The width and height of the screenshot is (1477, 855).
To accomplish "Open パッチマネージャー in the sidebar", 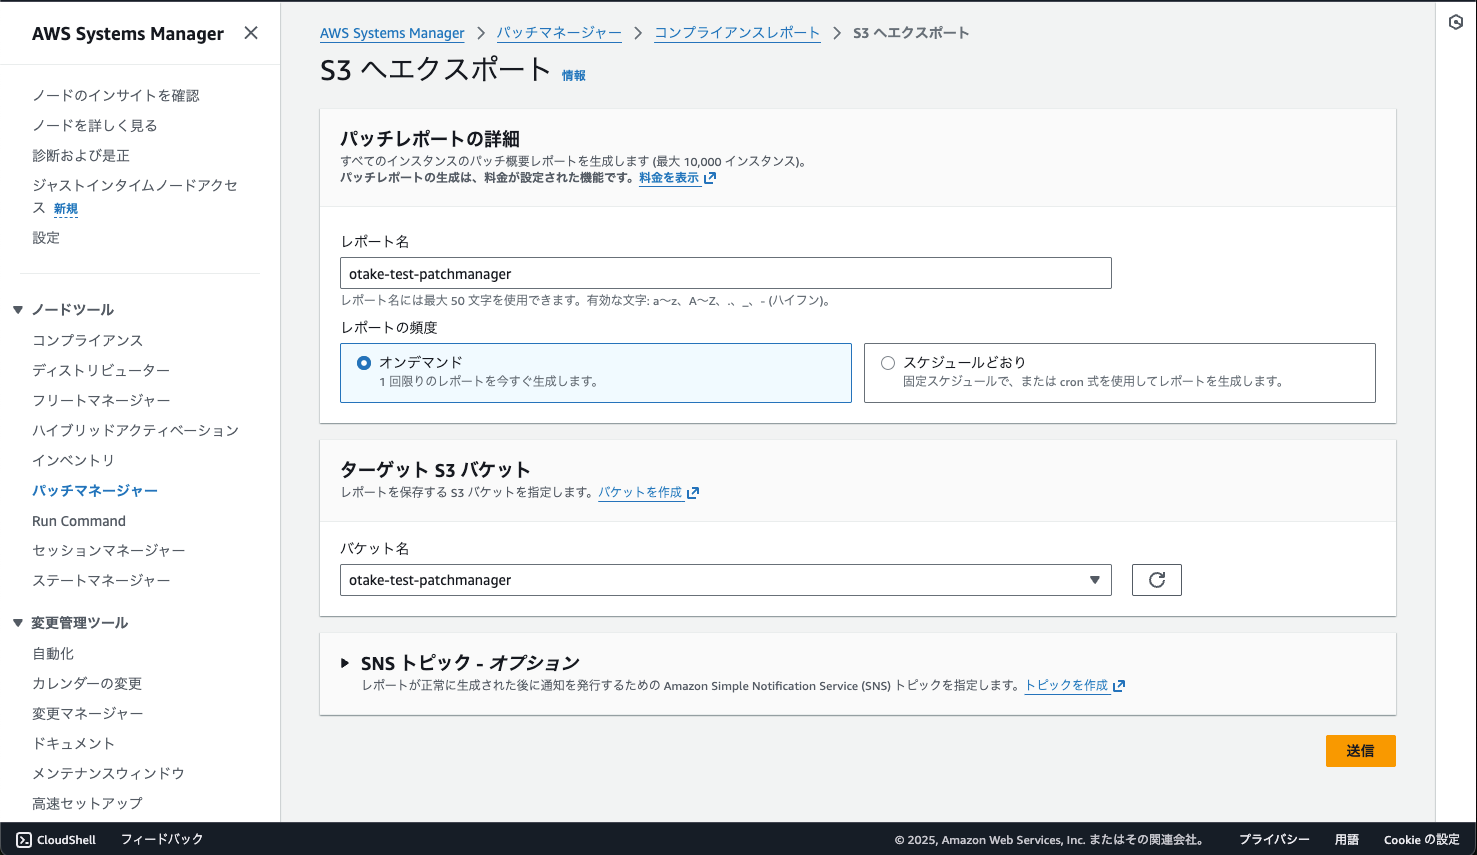I will (x=95, y=491).
